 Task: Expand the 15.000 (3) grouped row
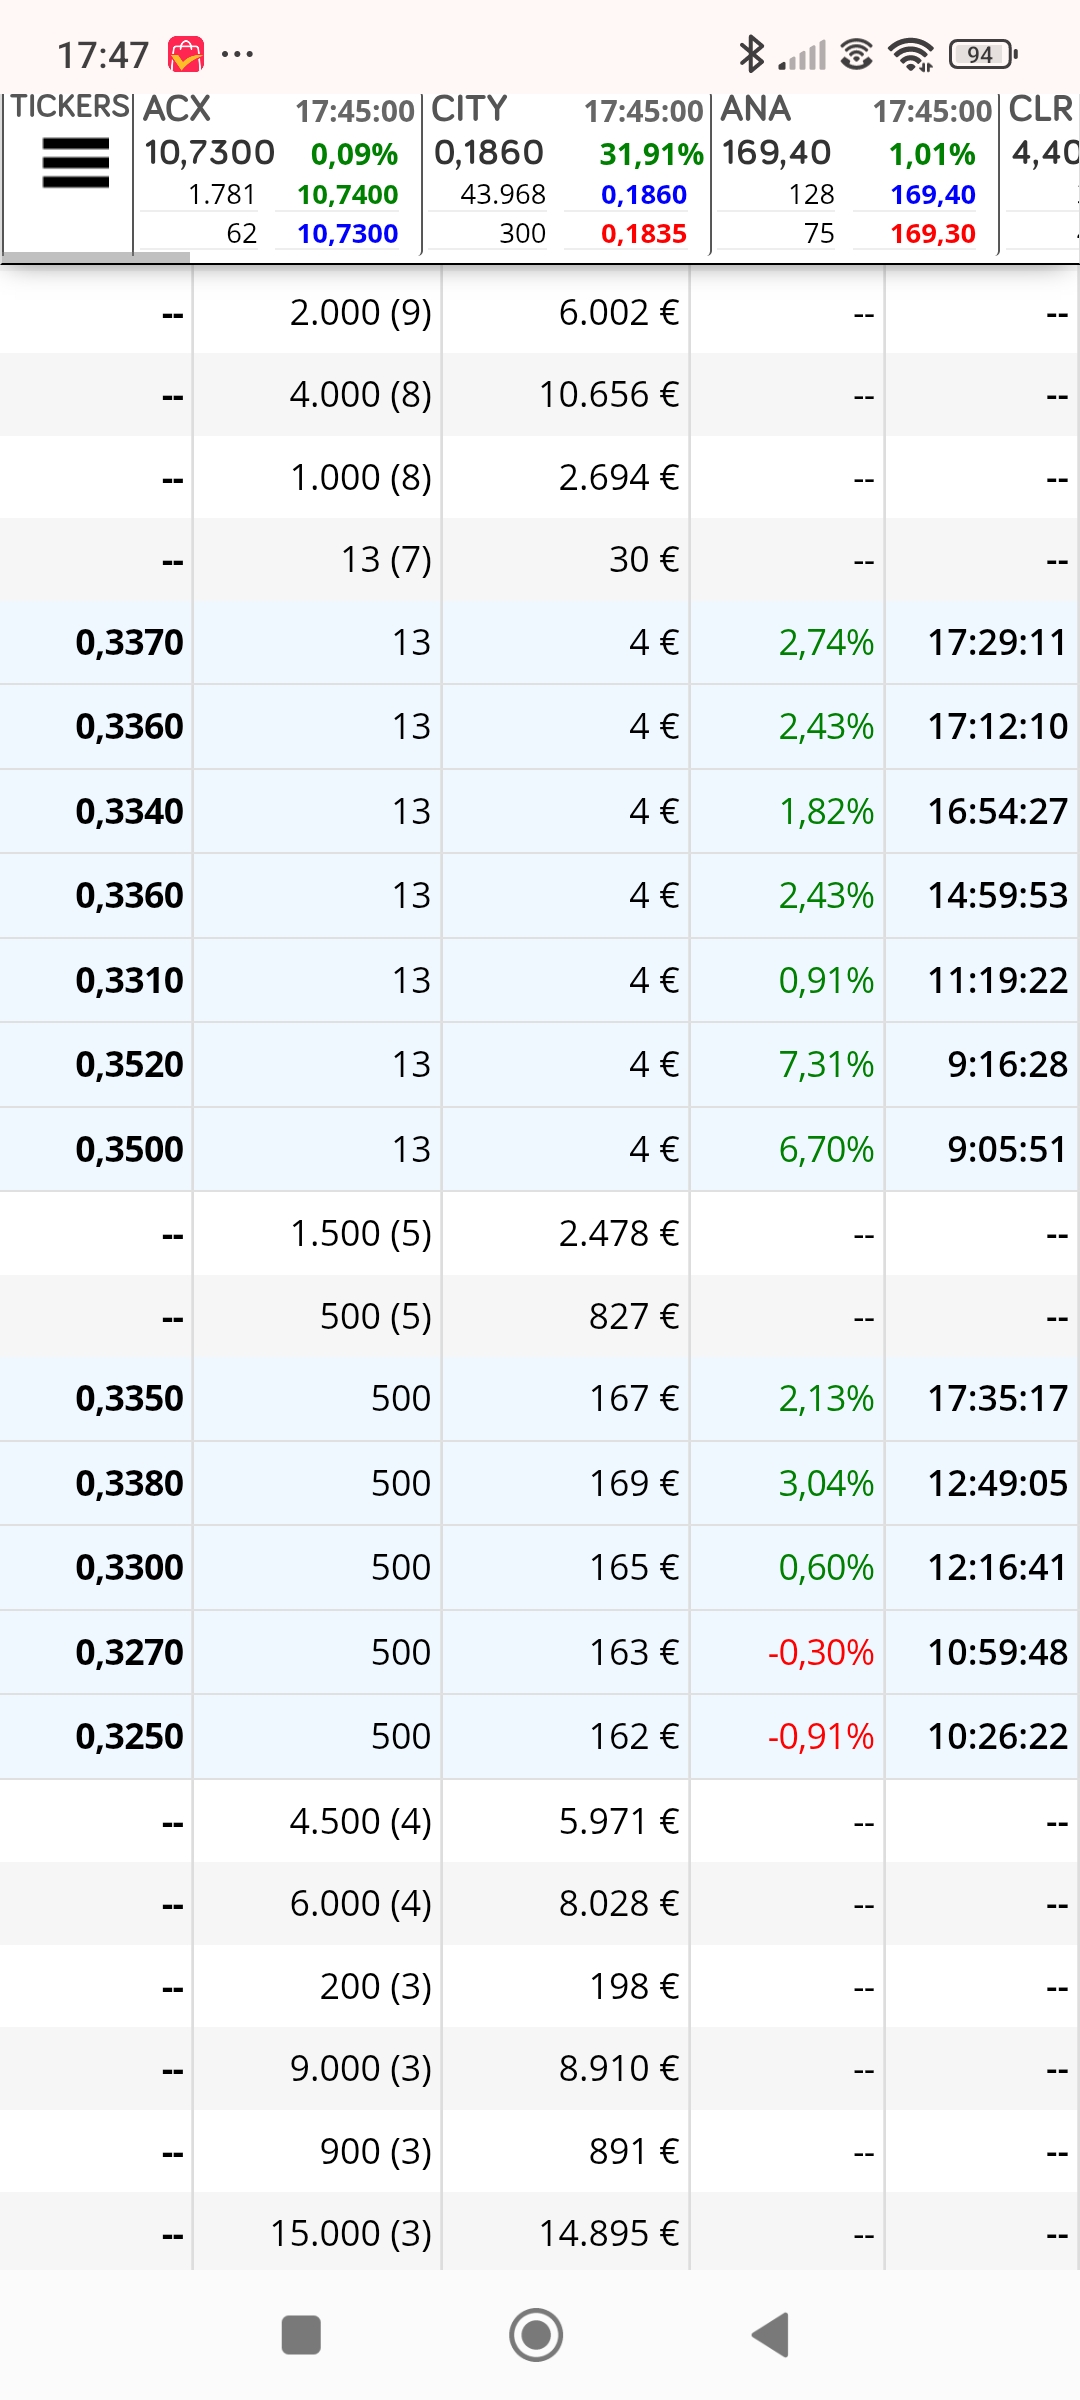[540, 2233]
